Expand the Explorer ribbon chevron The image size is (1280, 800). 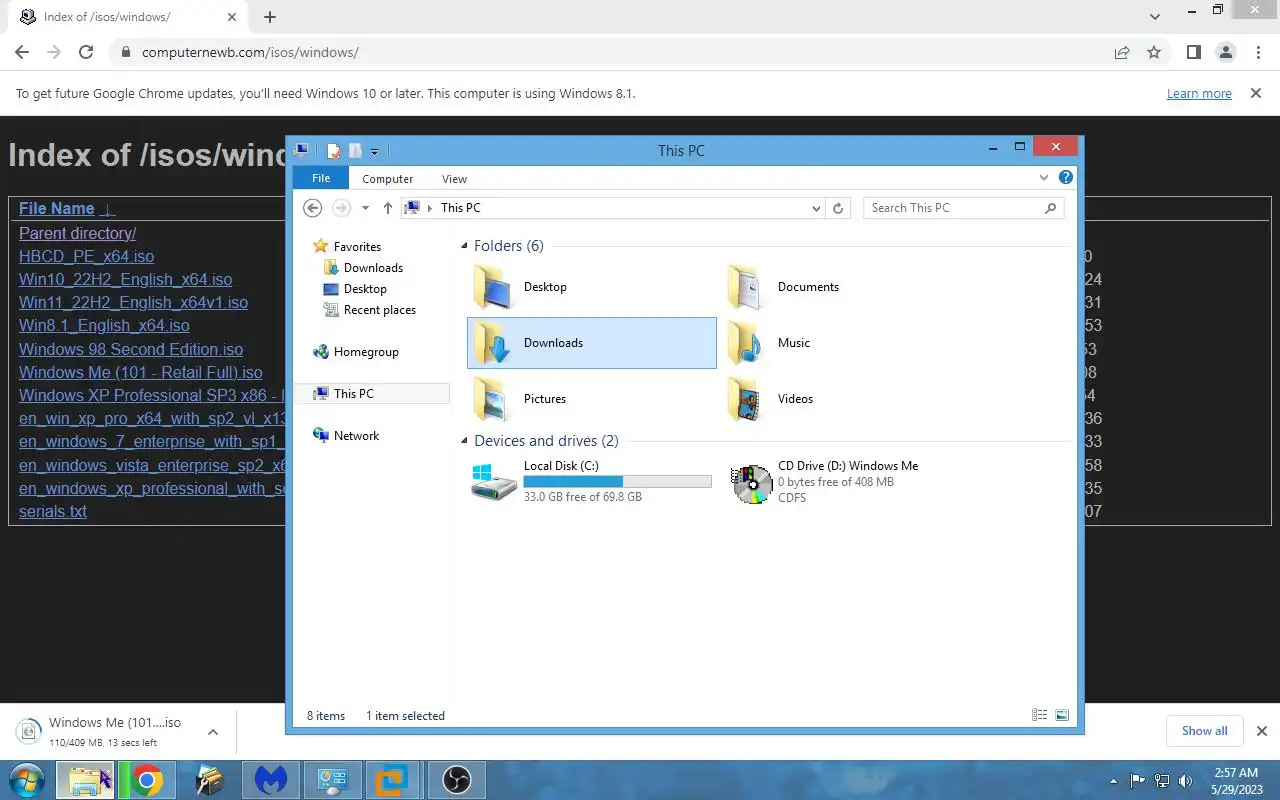[x=1044, y=178]
